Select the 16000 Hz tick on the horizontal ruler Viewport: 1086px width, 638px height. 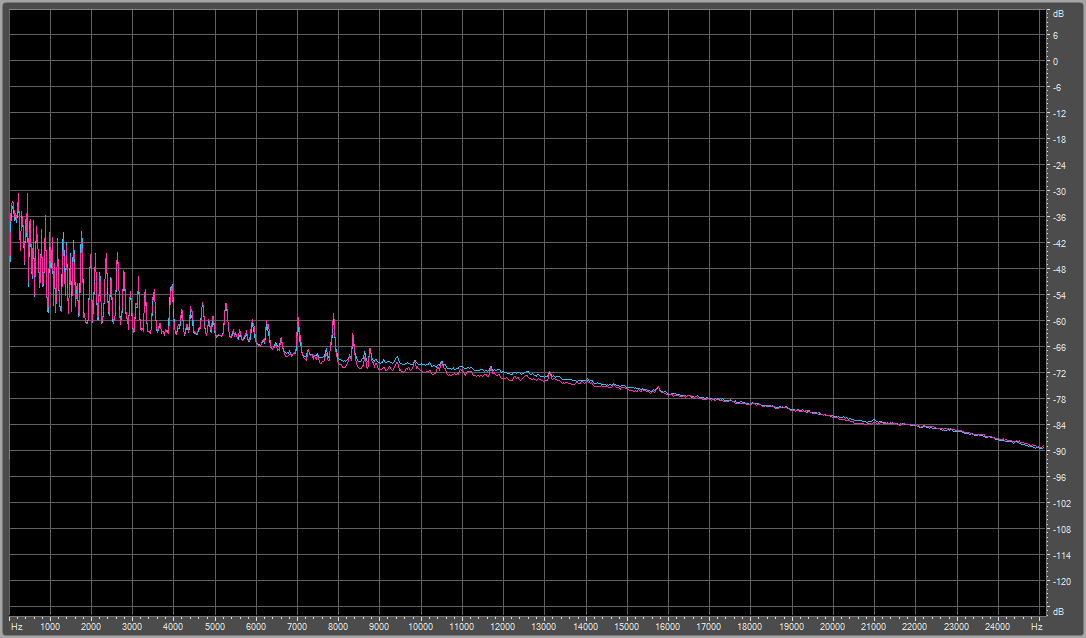click(667, 626)
